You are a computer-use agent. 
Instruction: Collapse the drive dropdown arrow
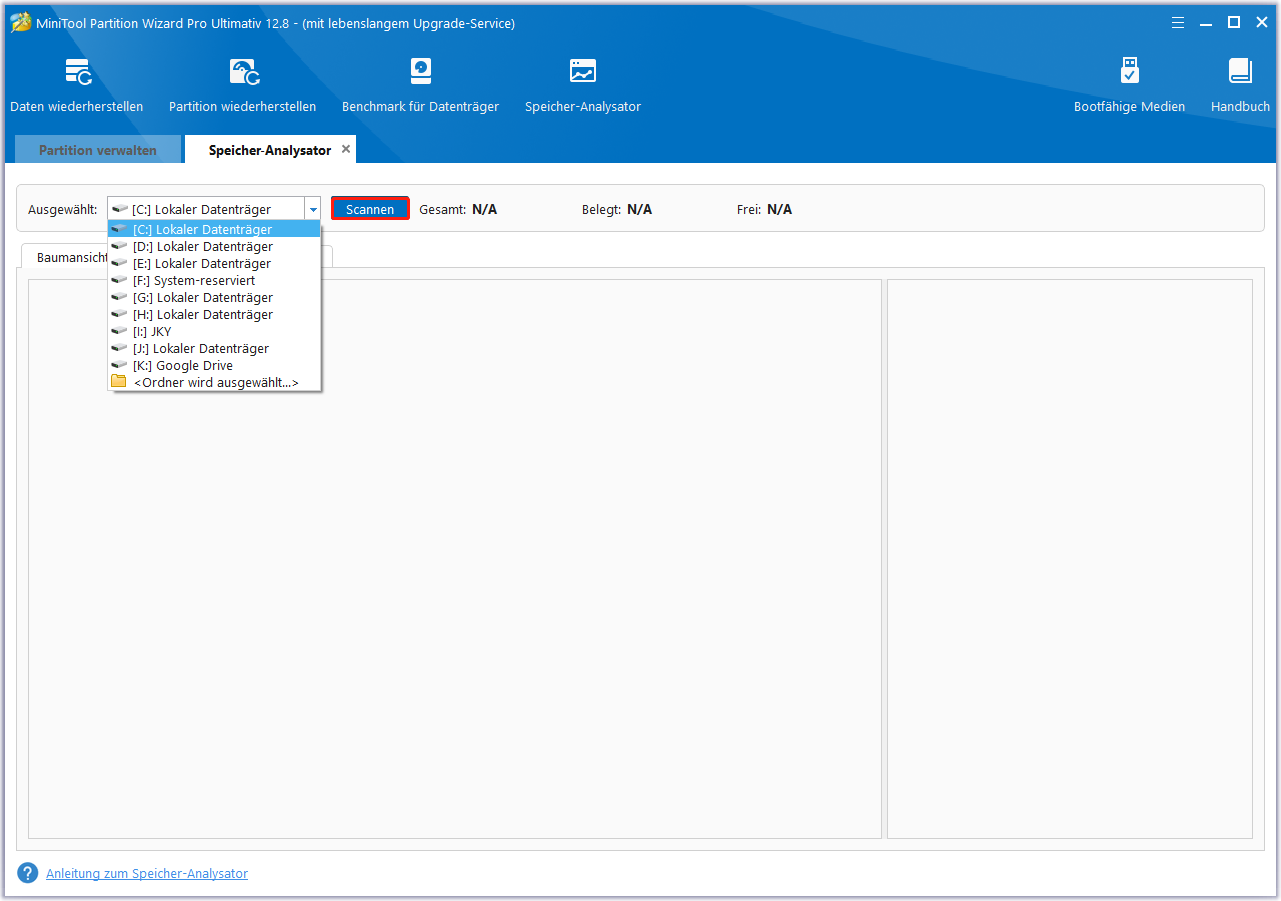tap(313, 209)
